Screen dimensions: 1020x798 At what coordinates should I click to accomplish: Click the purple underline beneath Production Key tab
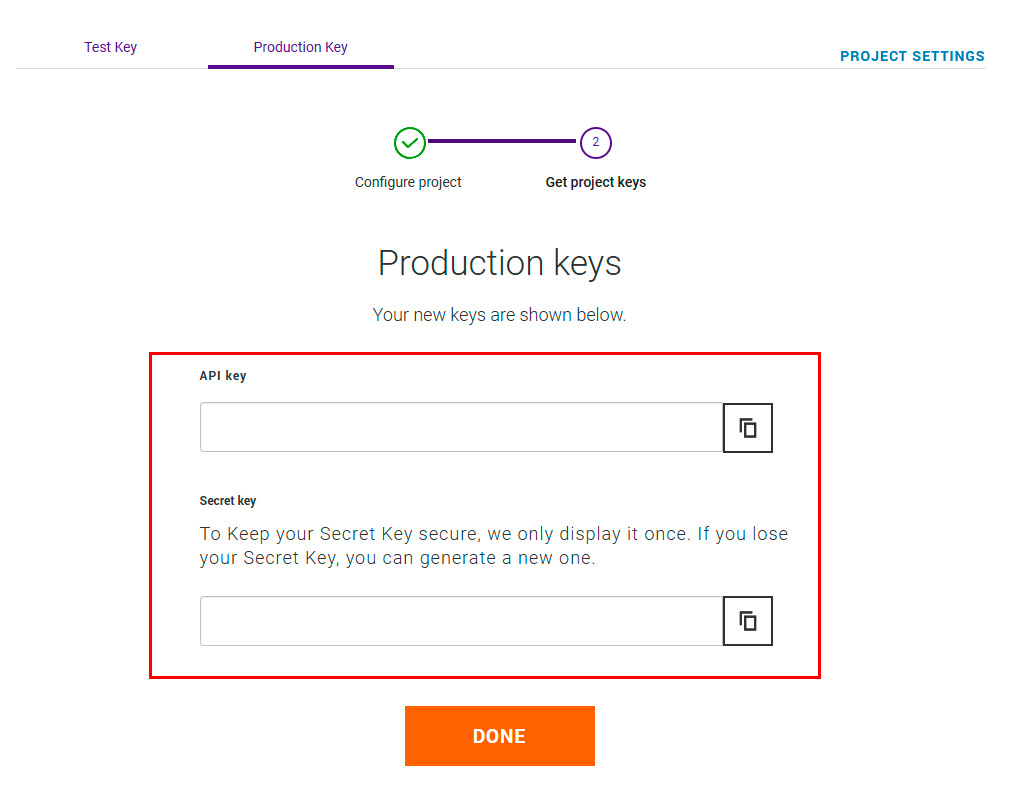point(300,66)
